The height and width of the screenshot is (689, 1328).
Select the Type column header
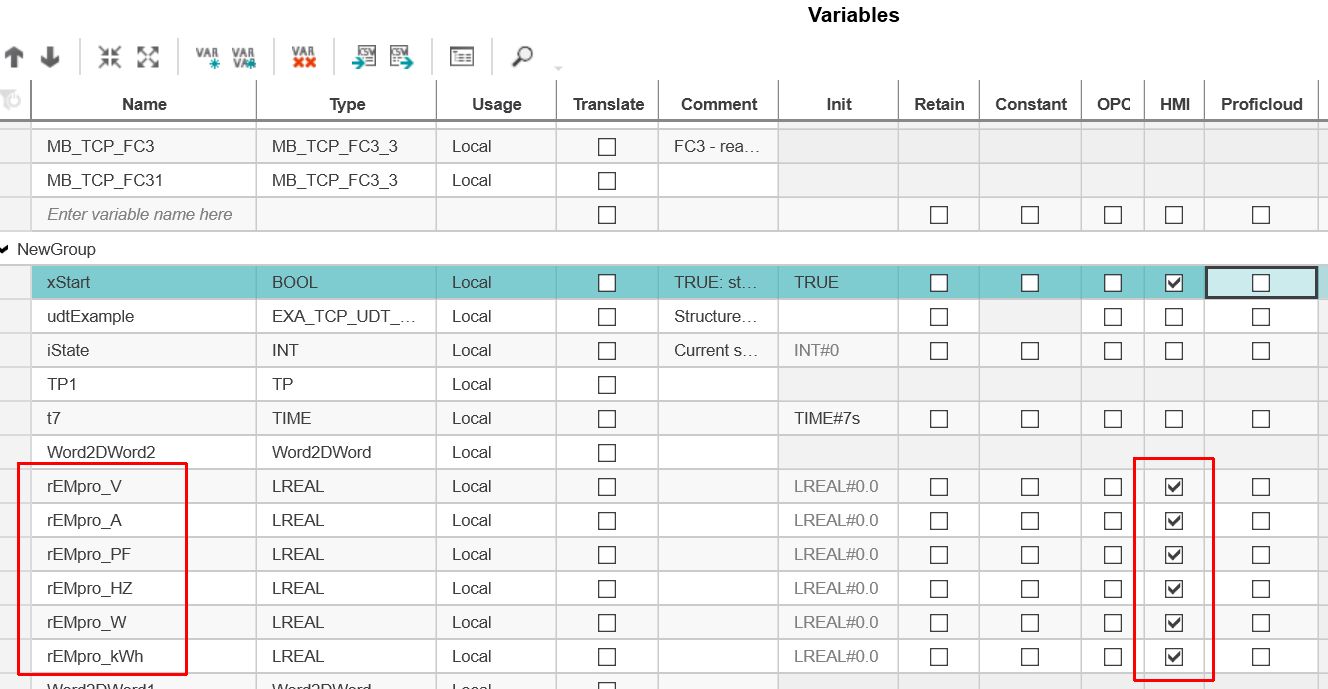(x=345, y=104)
